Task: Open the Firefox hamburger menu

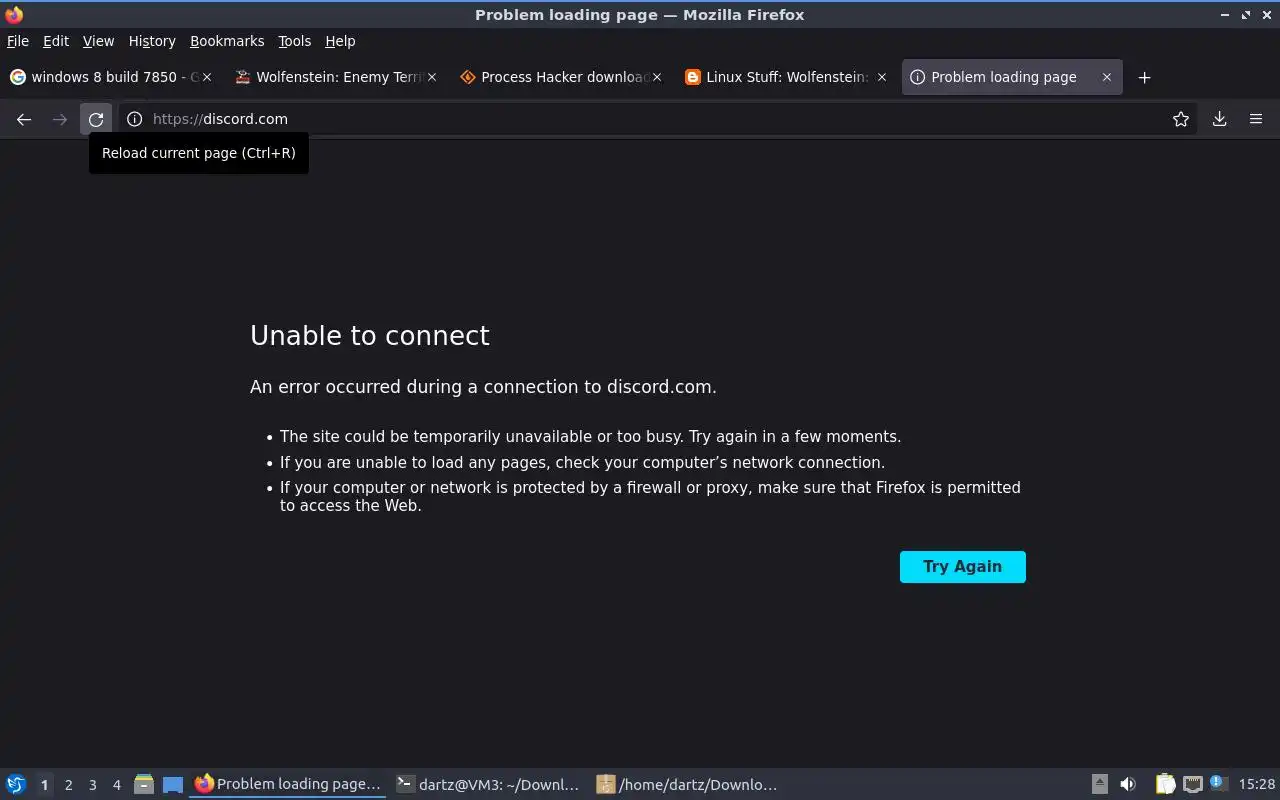Action: point(1256,119)
